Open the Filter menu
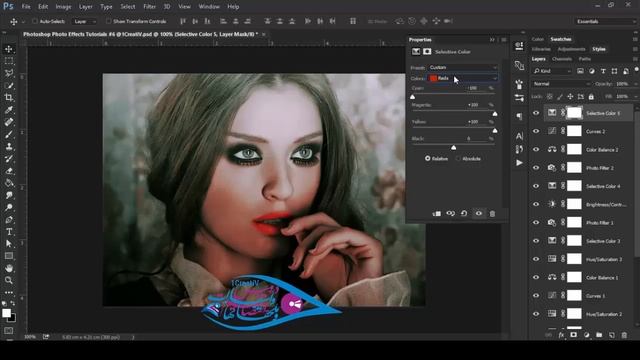 coord(149,7)
